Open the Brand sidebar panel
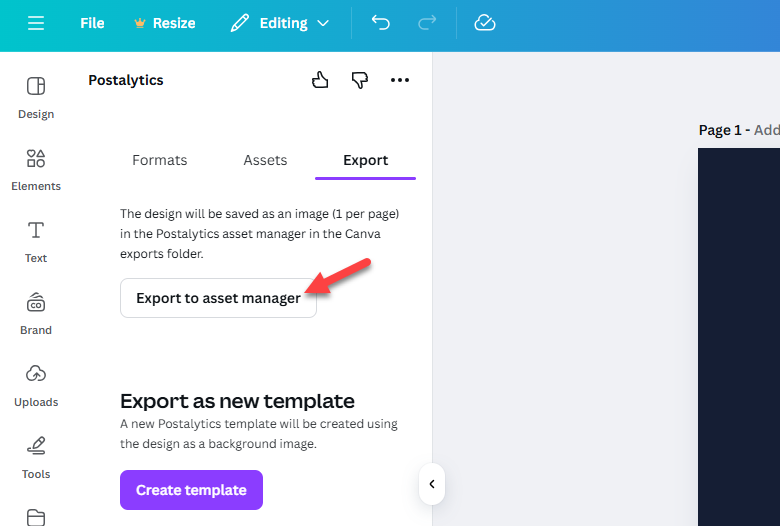This screenshot has height=526, width=780. click(36, 314)
